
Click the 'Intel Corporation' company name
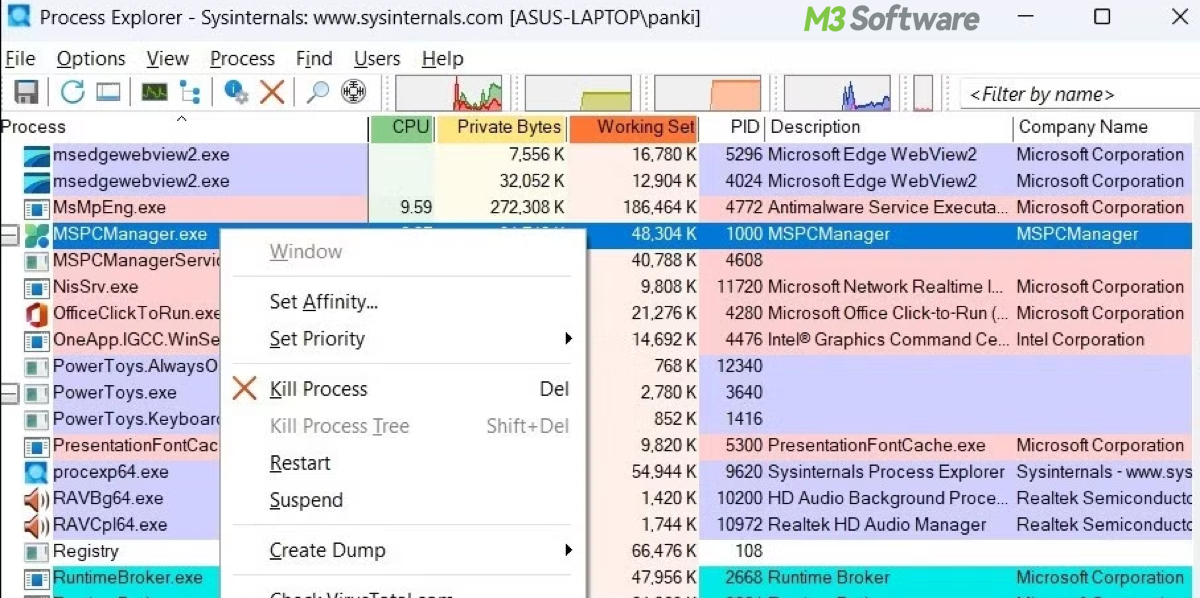click(x=1080, y=340)
